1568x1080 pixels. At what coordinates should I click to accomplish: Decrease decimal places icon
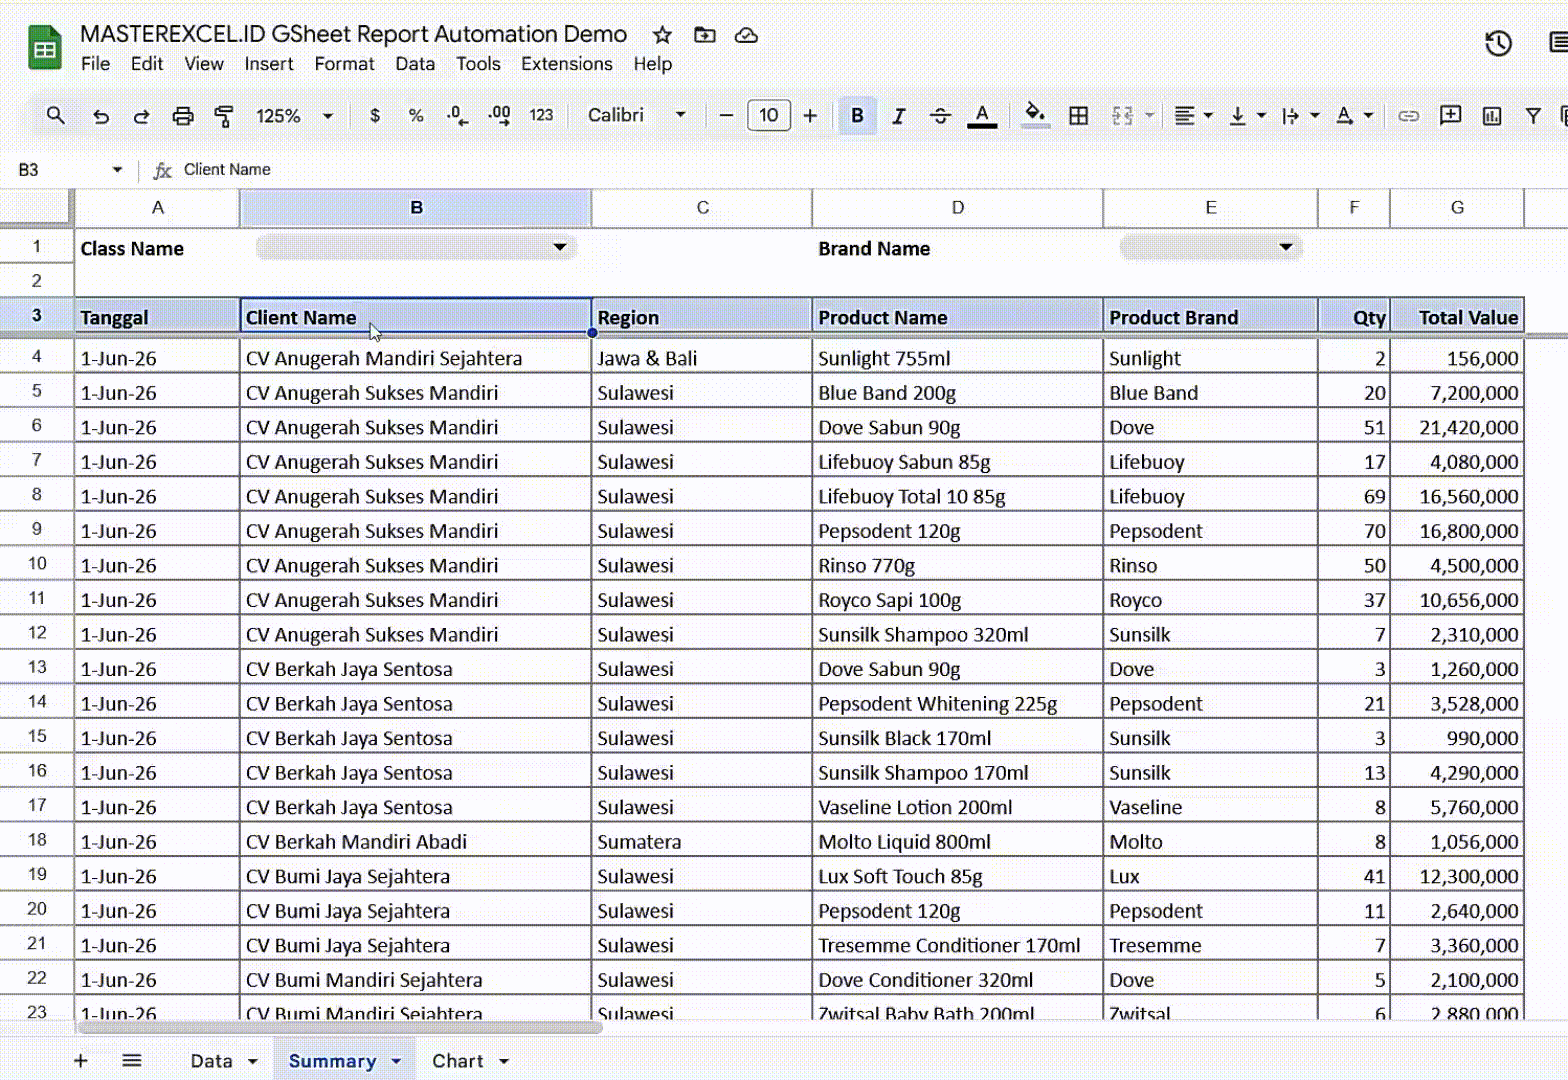pos(457,116)
